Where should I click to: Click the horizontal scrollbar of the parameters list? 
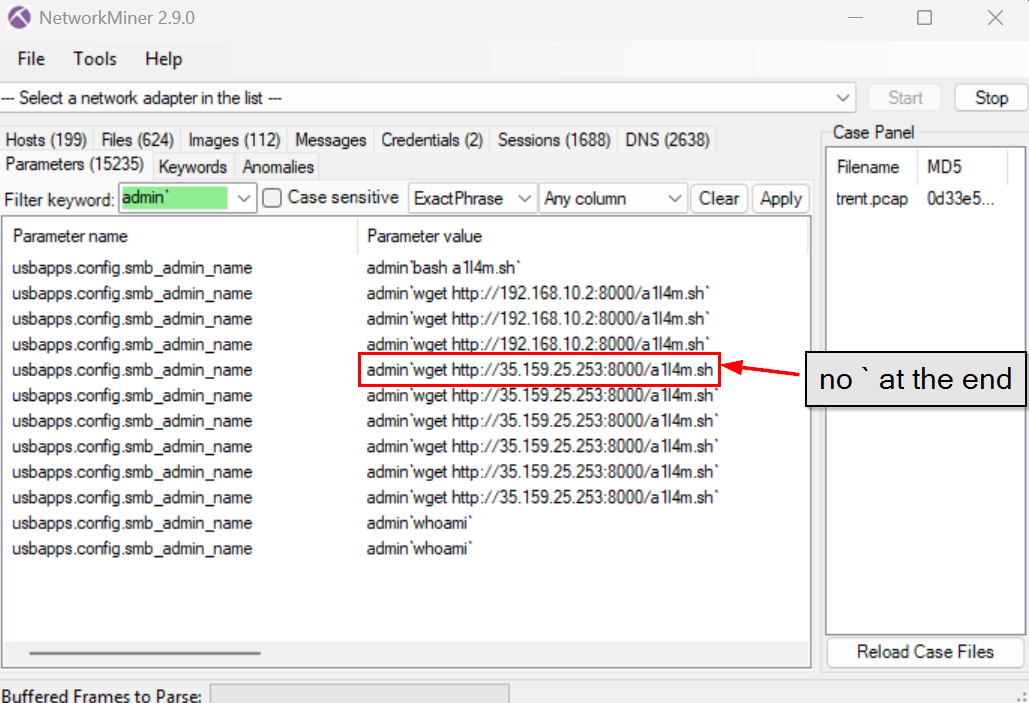tap(144, 653)
